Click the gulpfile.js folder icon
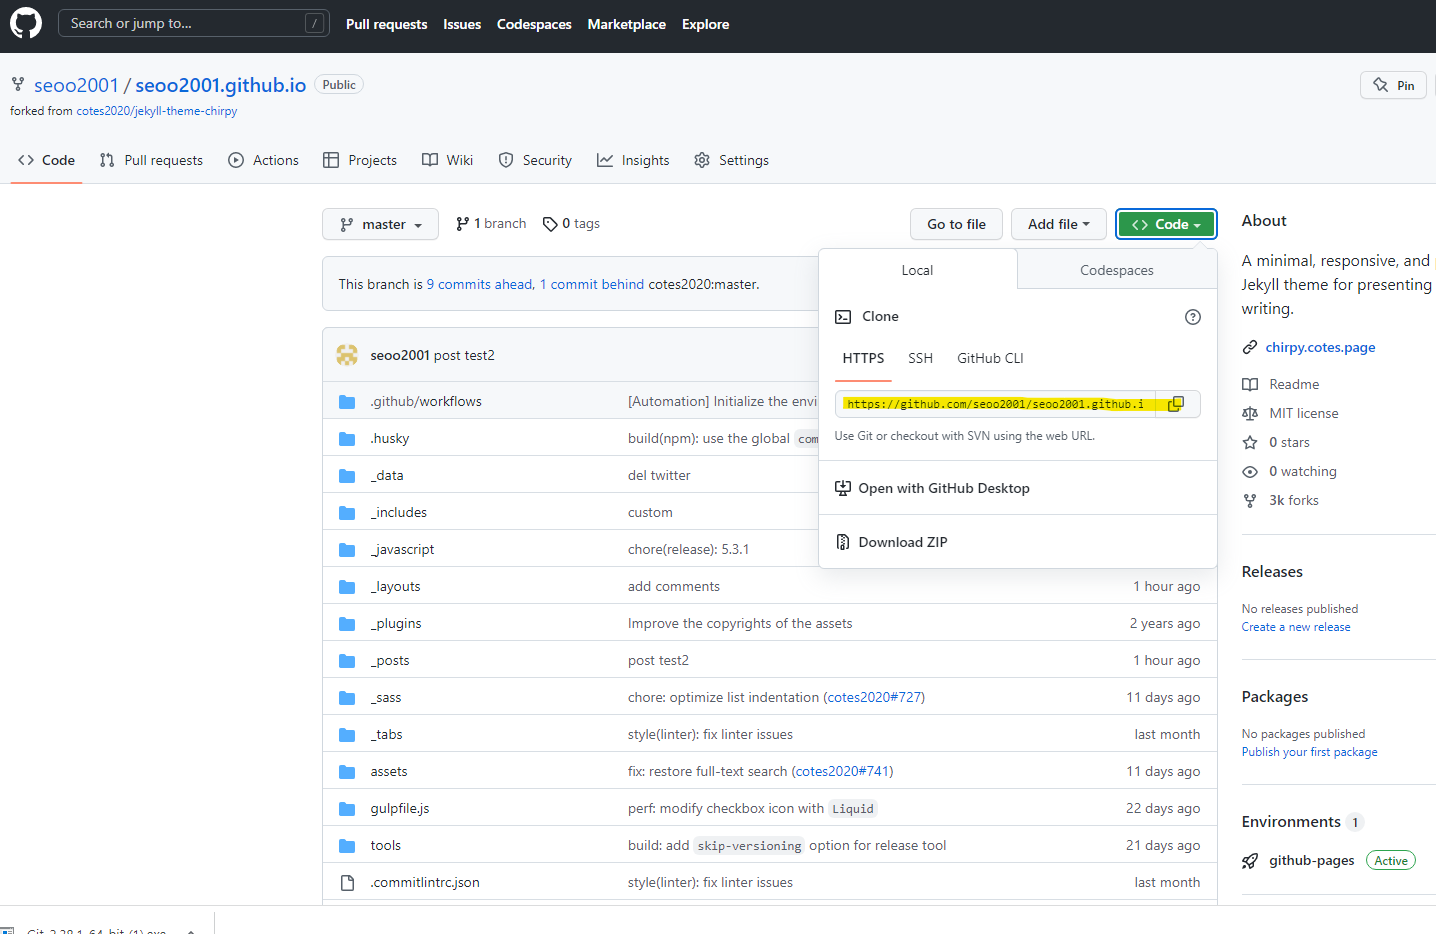The image size is (1436, 934). click(347, 809)
